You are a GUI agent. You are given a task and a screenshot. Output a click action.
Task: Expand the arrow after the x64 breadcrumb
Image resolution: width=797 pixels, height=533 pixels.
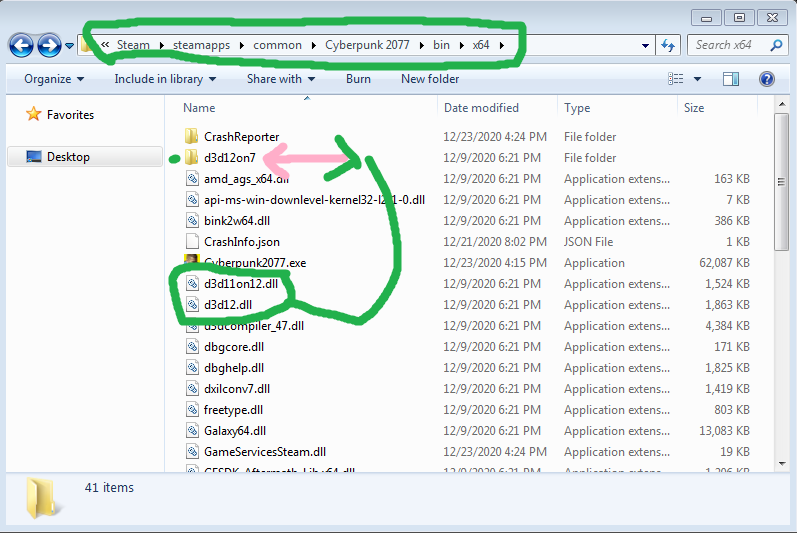(502, 45)
